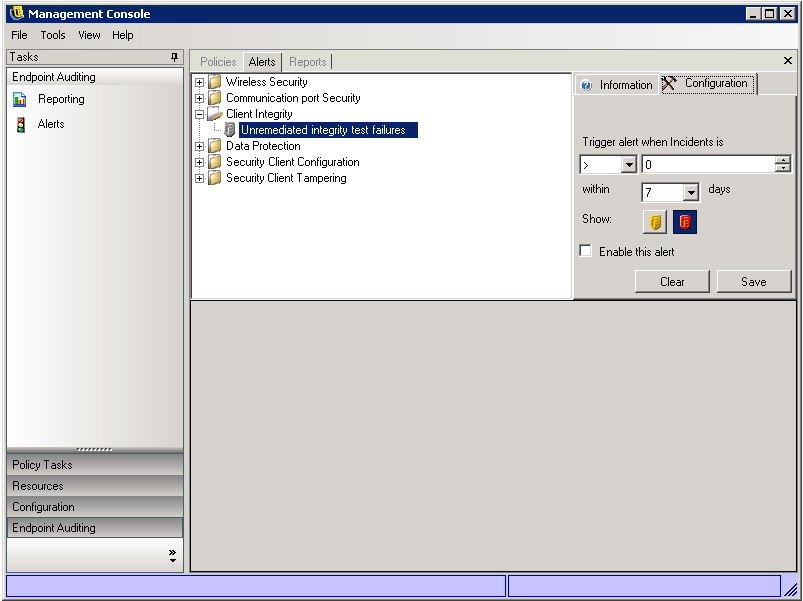The height and width of the screenshot is (601, 803).
Task: Open the within-days dropdown
Action: [691, 192]
